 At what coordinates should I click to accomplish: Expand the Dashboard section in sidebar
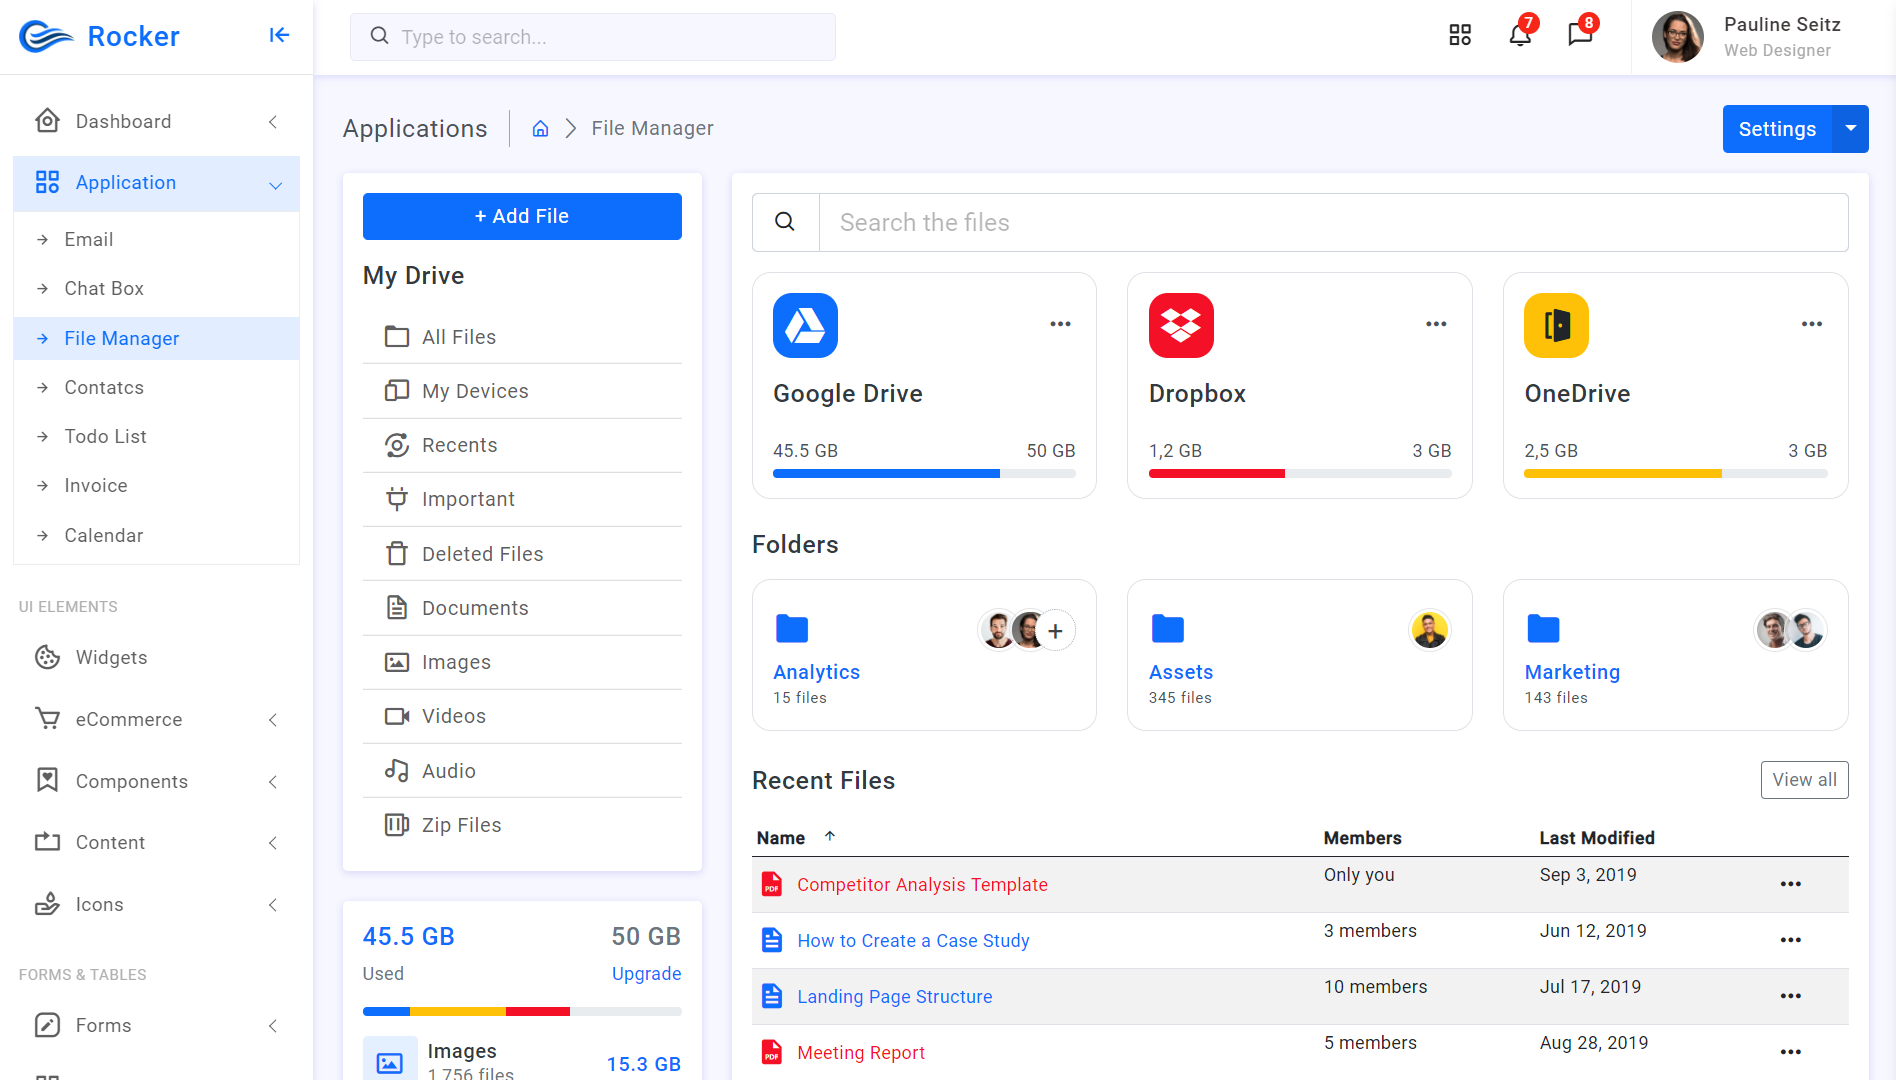pyautogui.click(x=273, y=121)
